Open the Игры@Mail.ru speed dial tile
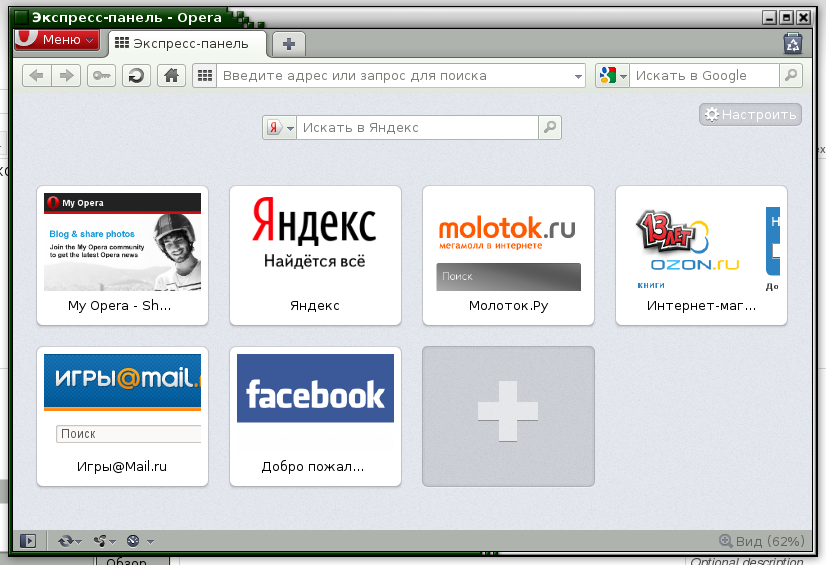The width and height of the screenshot is (826, 565). click(122, 416)
